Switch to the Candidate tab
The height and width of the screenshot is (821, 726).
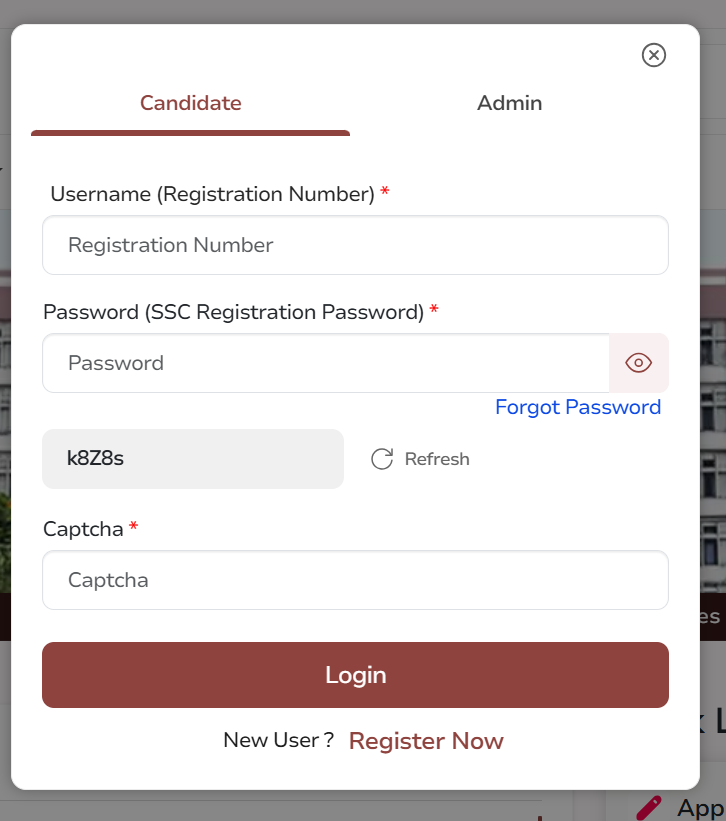[190, 103]
